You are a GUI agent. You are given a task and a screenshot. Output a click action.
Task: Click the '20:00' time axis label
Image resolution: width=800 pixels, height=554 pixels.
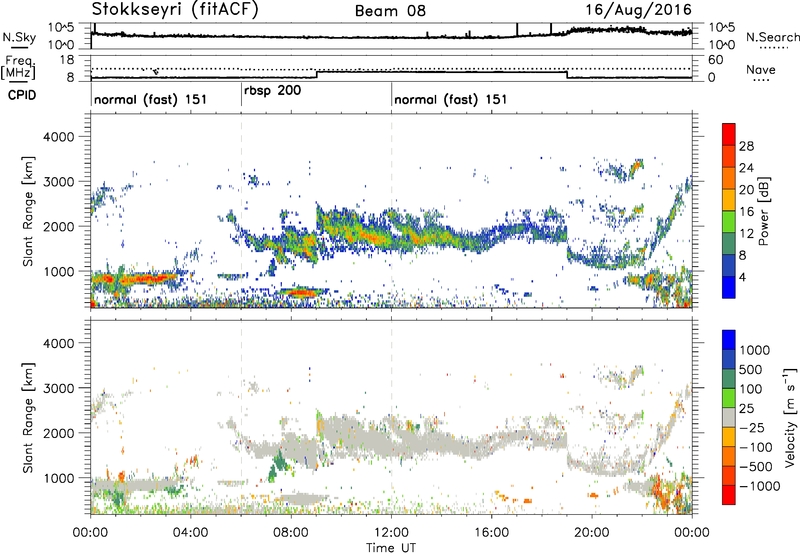tap(591, 533)
